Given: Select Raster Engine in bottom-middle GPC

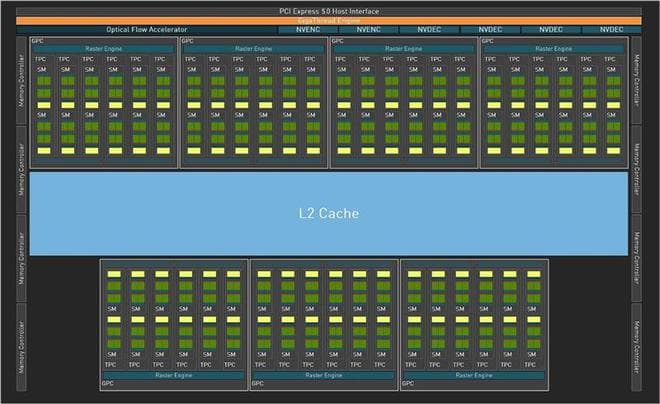Looking at the screenshot, I should (x=323, y=375).
